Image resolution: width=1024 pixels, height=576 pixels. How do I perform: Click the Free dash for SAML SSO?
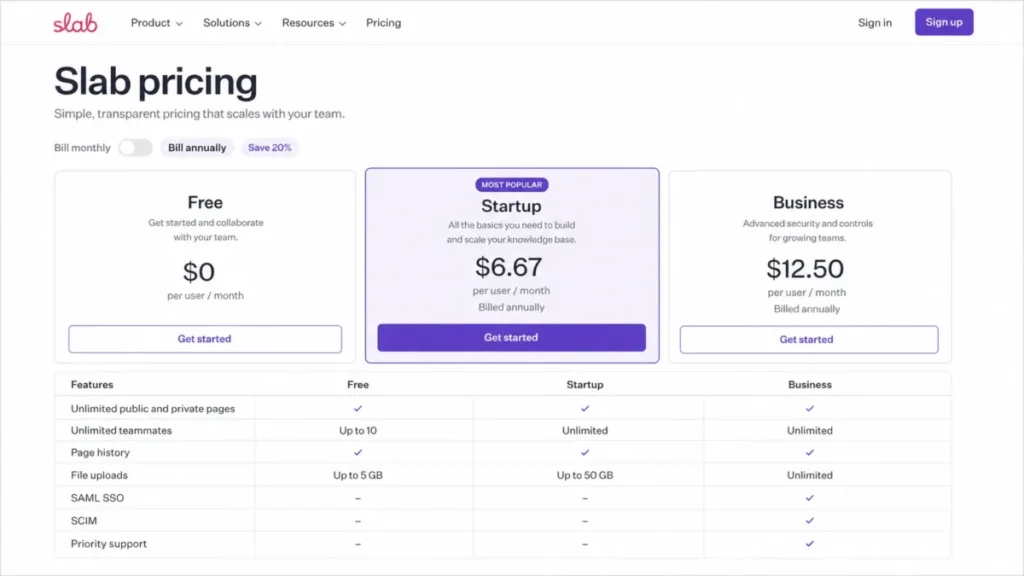358,498
